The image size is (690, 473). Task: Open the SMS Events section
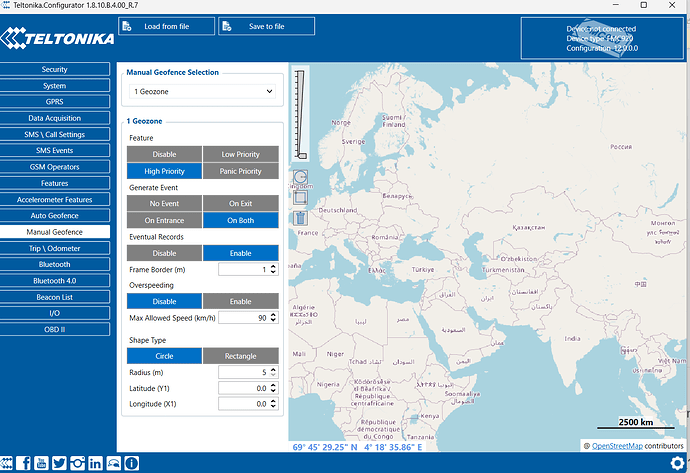click(55, 150)
